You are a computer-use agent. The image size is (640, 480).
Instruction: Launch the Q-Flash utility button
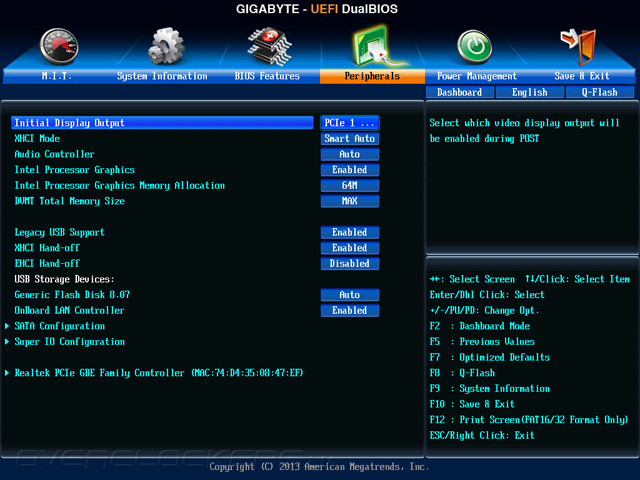600,92
